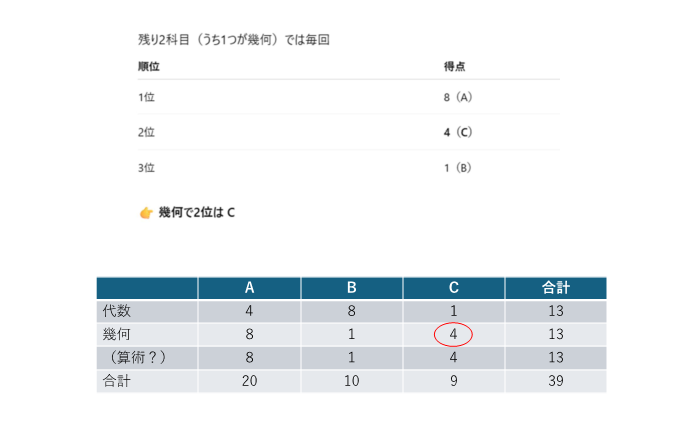Select the 合計 row label at the bottom

tap(117, 381)
